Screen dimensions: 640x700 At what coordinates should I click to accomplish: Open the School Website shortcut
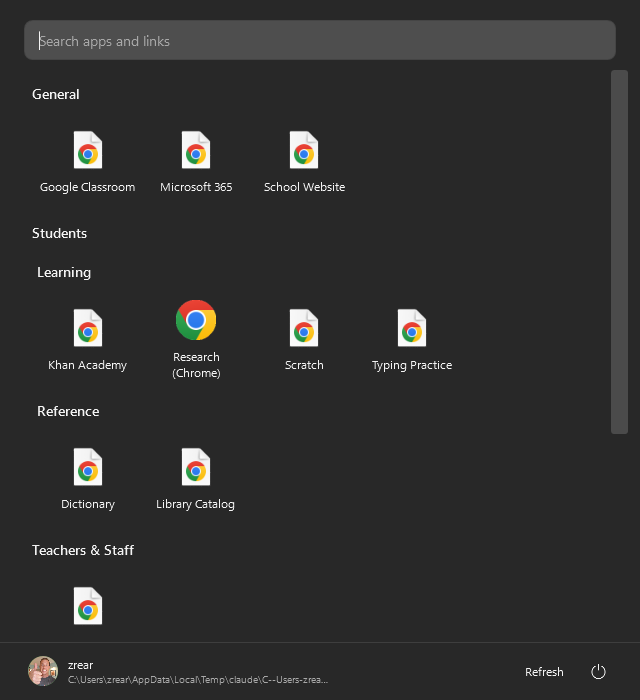[x=304, y=162]
